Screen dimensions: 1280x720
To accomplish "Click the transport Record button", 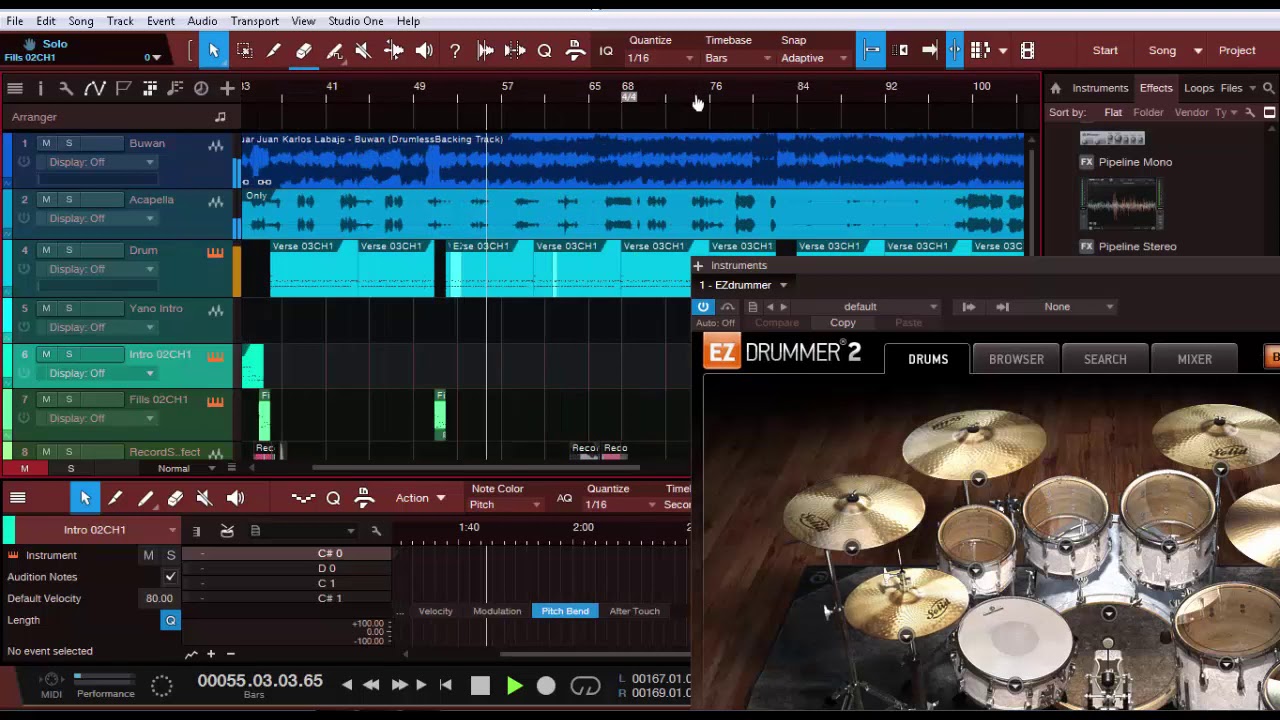I will pyautogui.click(x=546, y=687).
